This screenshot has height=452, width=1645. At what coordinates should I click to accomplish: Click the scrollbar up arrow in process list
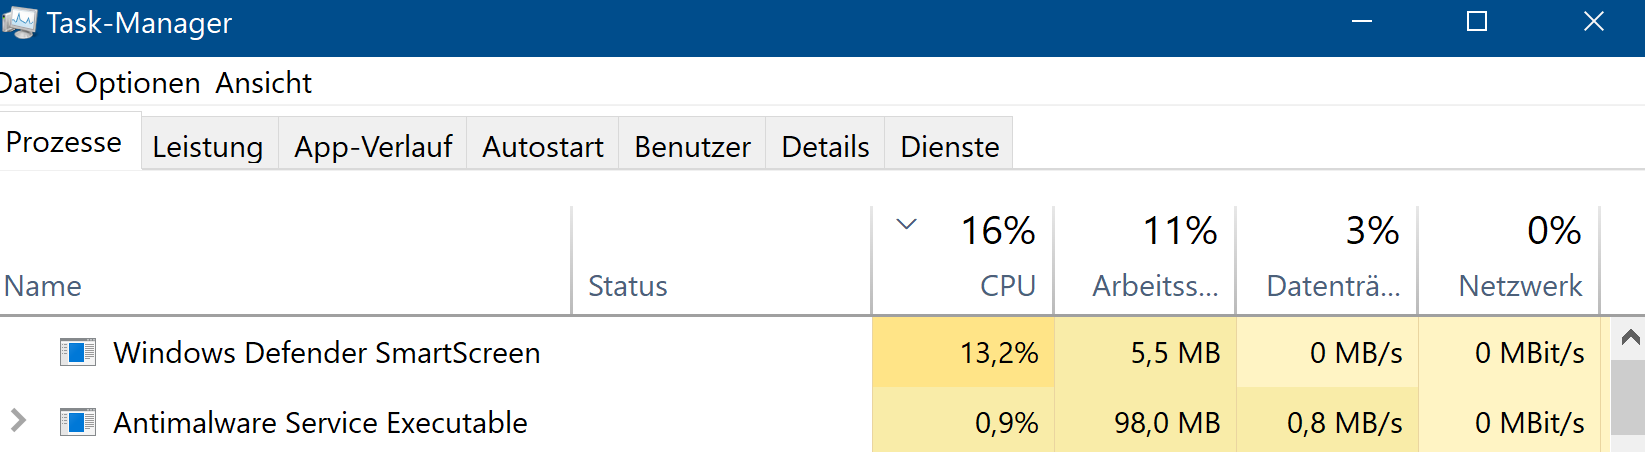pos(1630,338)
